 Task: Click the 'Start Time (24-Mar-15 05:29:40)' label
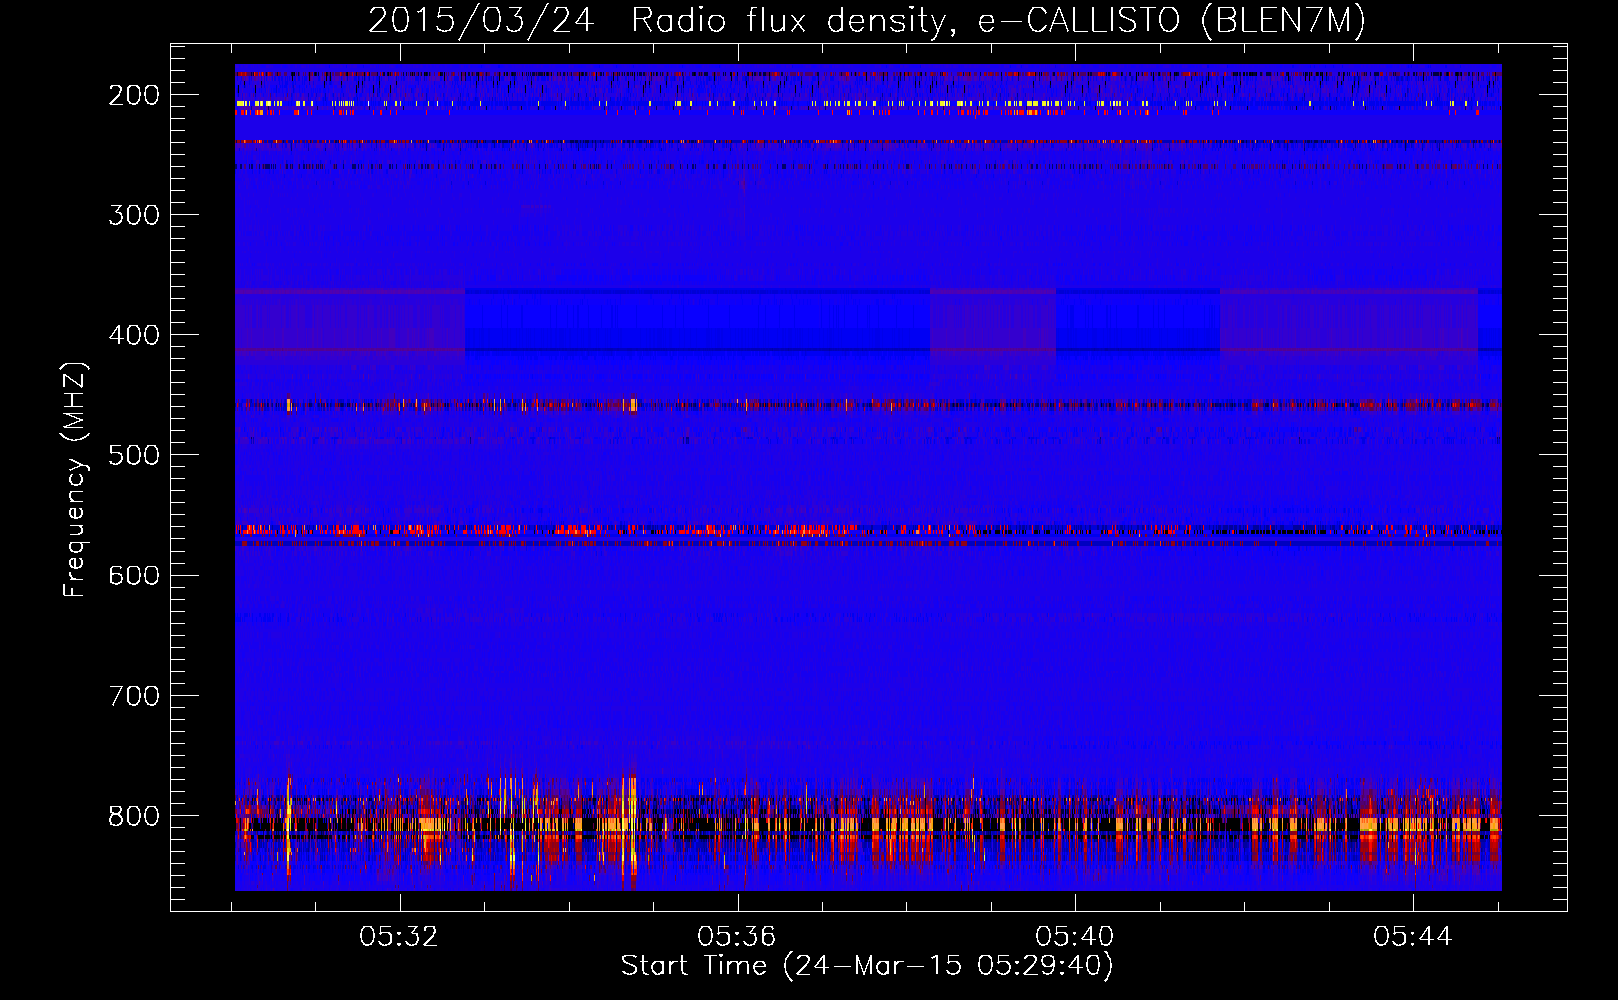click(867, 966)
